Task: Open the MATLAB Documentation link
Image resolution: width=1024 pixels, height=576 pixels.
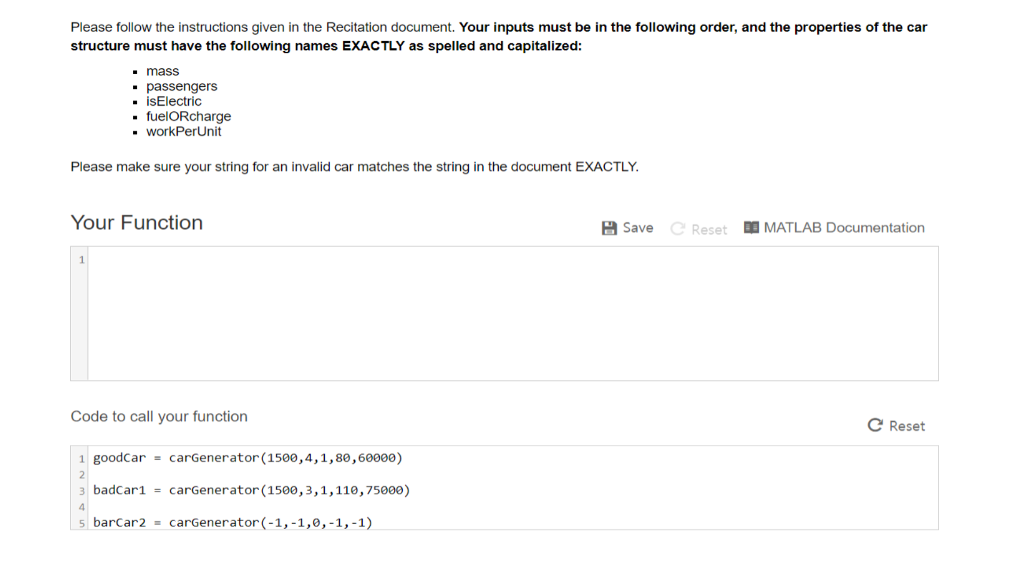Action: click(845, 227)
